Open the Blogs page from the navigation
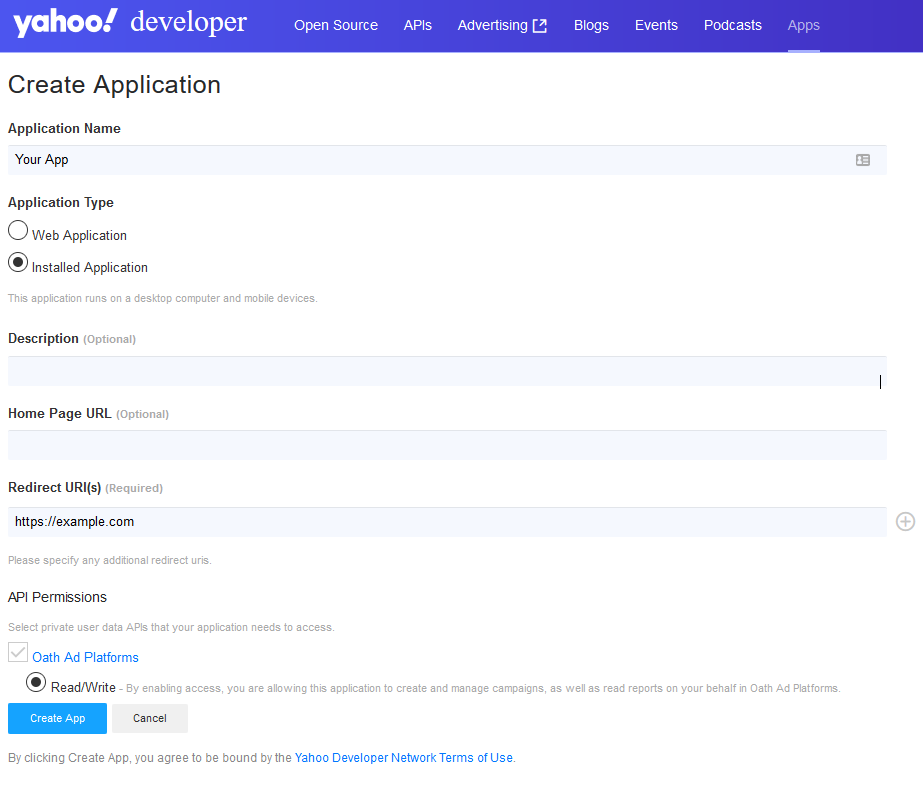 pyautogui.click(x=591, y=25)
